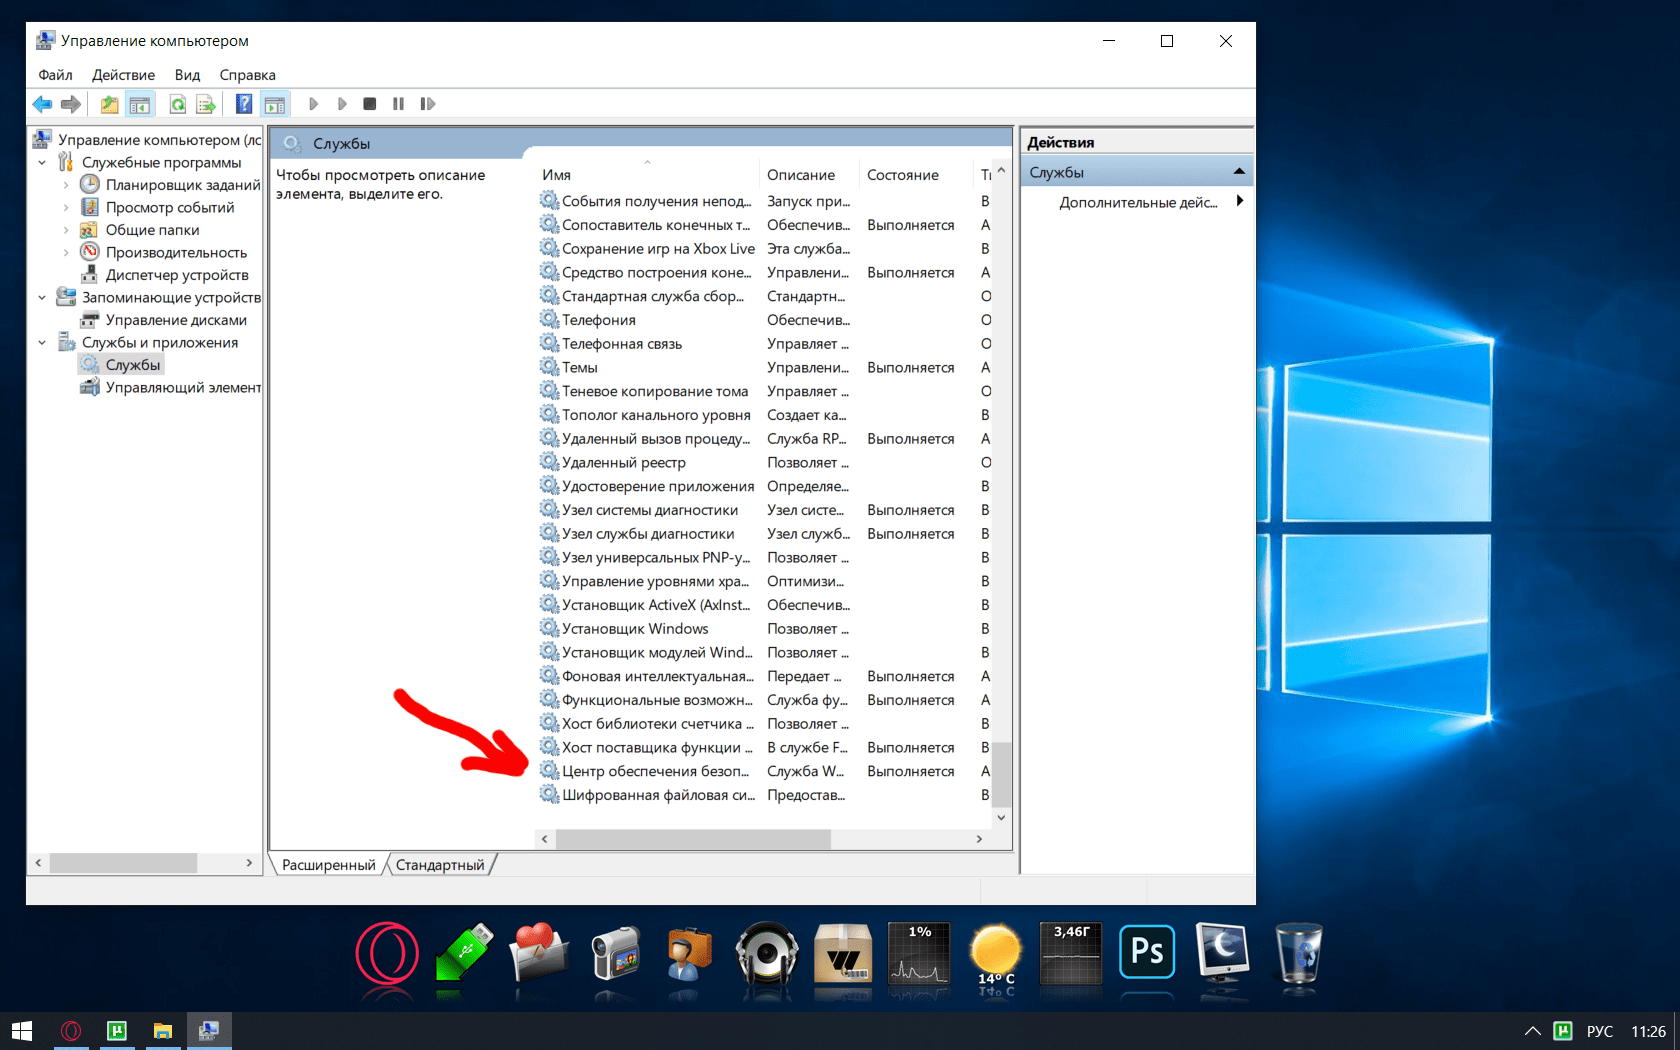Click the Refresh toolbar icon
Image resolution: width=1680 pixels, height=1050 pixels.
click(x=177, y=104)
